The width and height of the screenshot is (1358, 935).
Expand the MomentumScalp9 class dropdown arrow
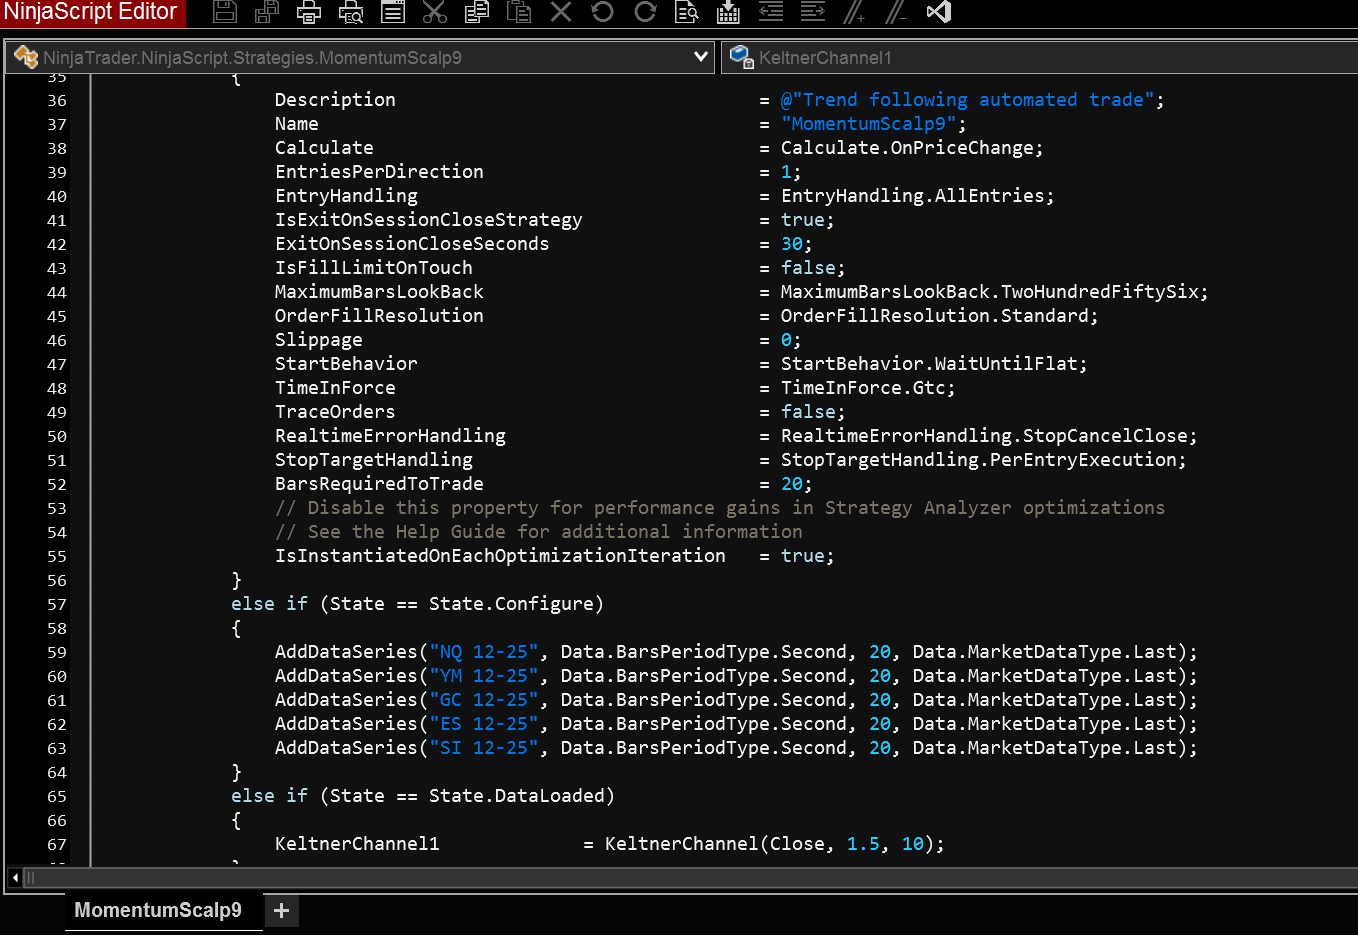tap(701, 57)
